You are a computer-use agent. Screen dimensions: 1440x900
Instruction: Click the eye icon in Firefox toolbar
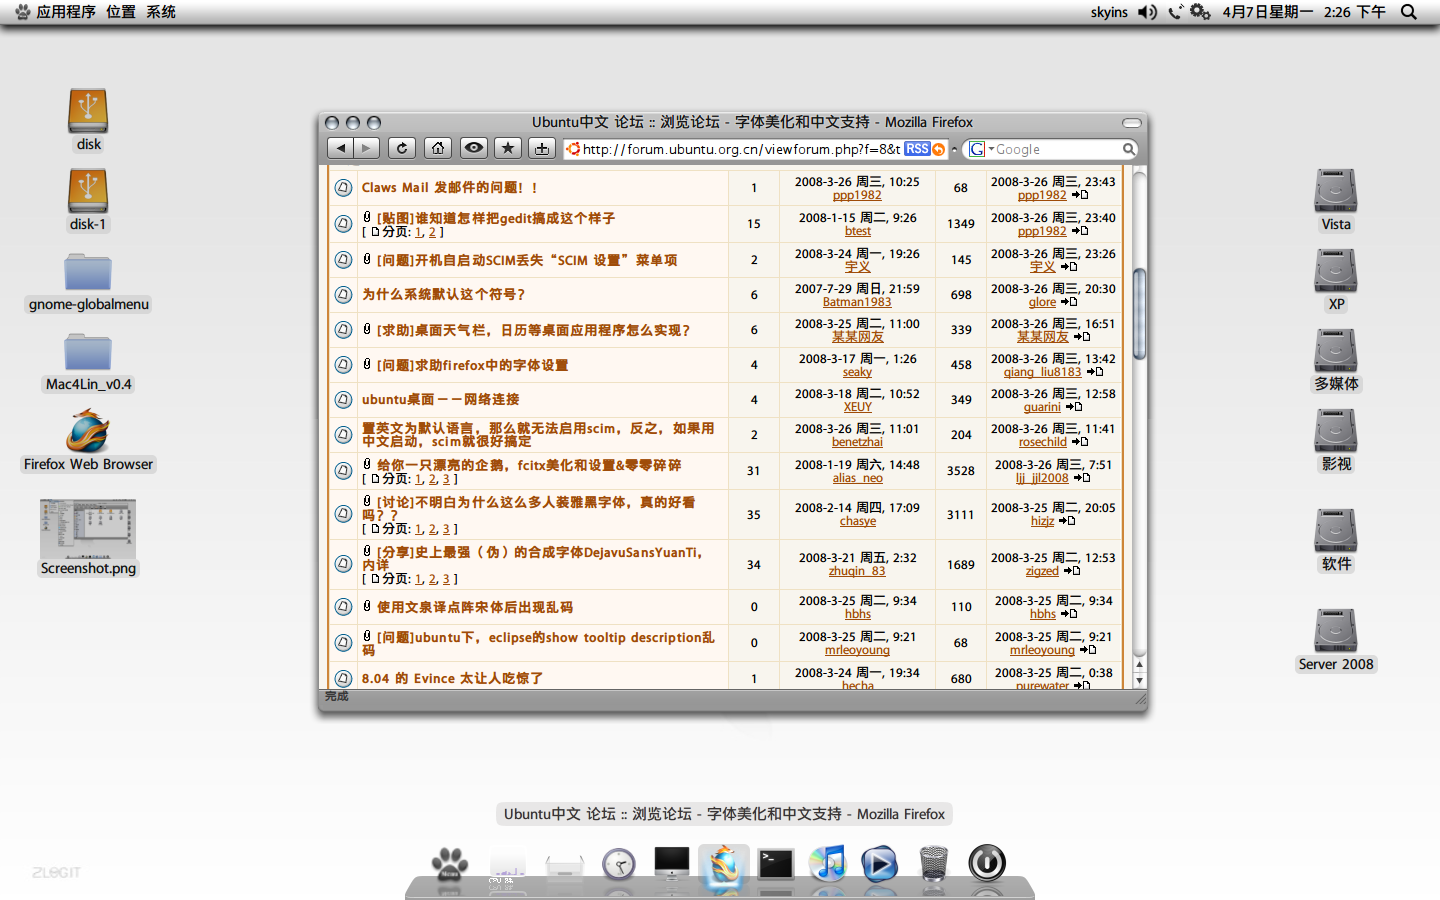(474, 148)
